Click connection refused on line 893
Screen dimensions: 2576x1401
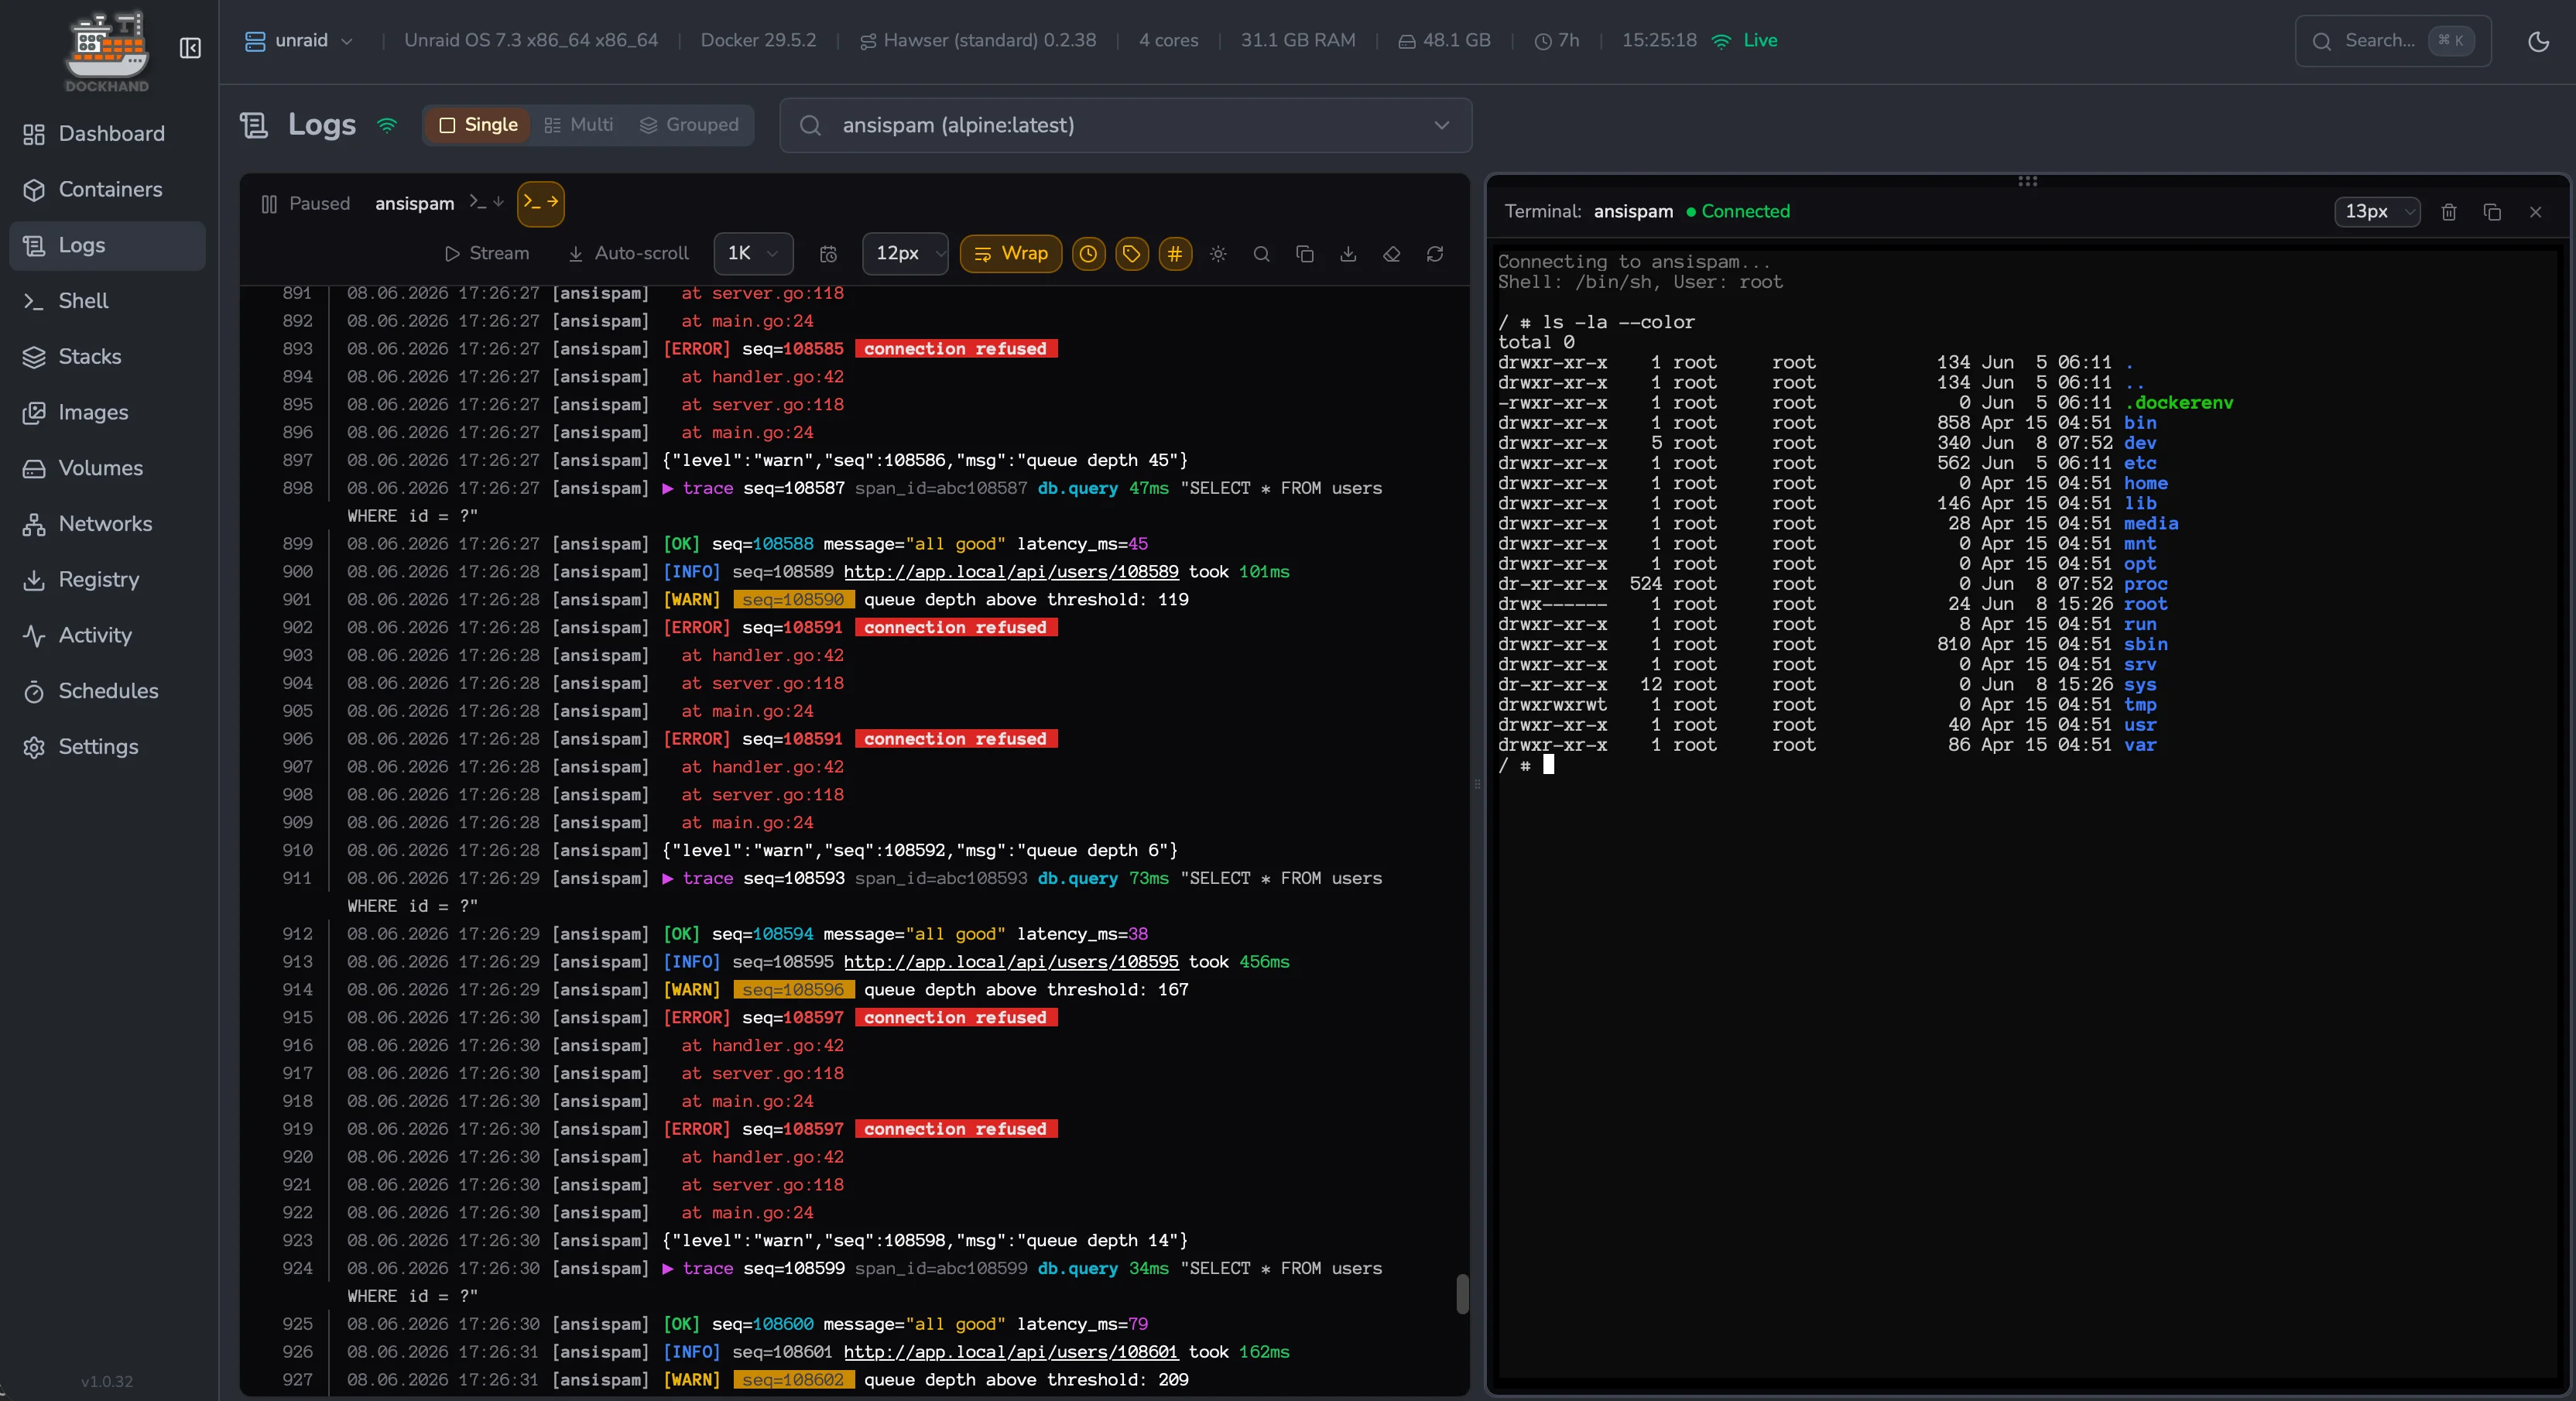[x=955, y=349]
